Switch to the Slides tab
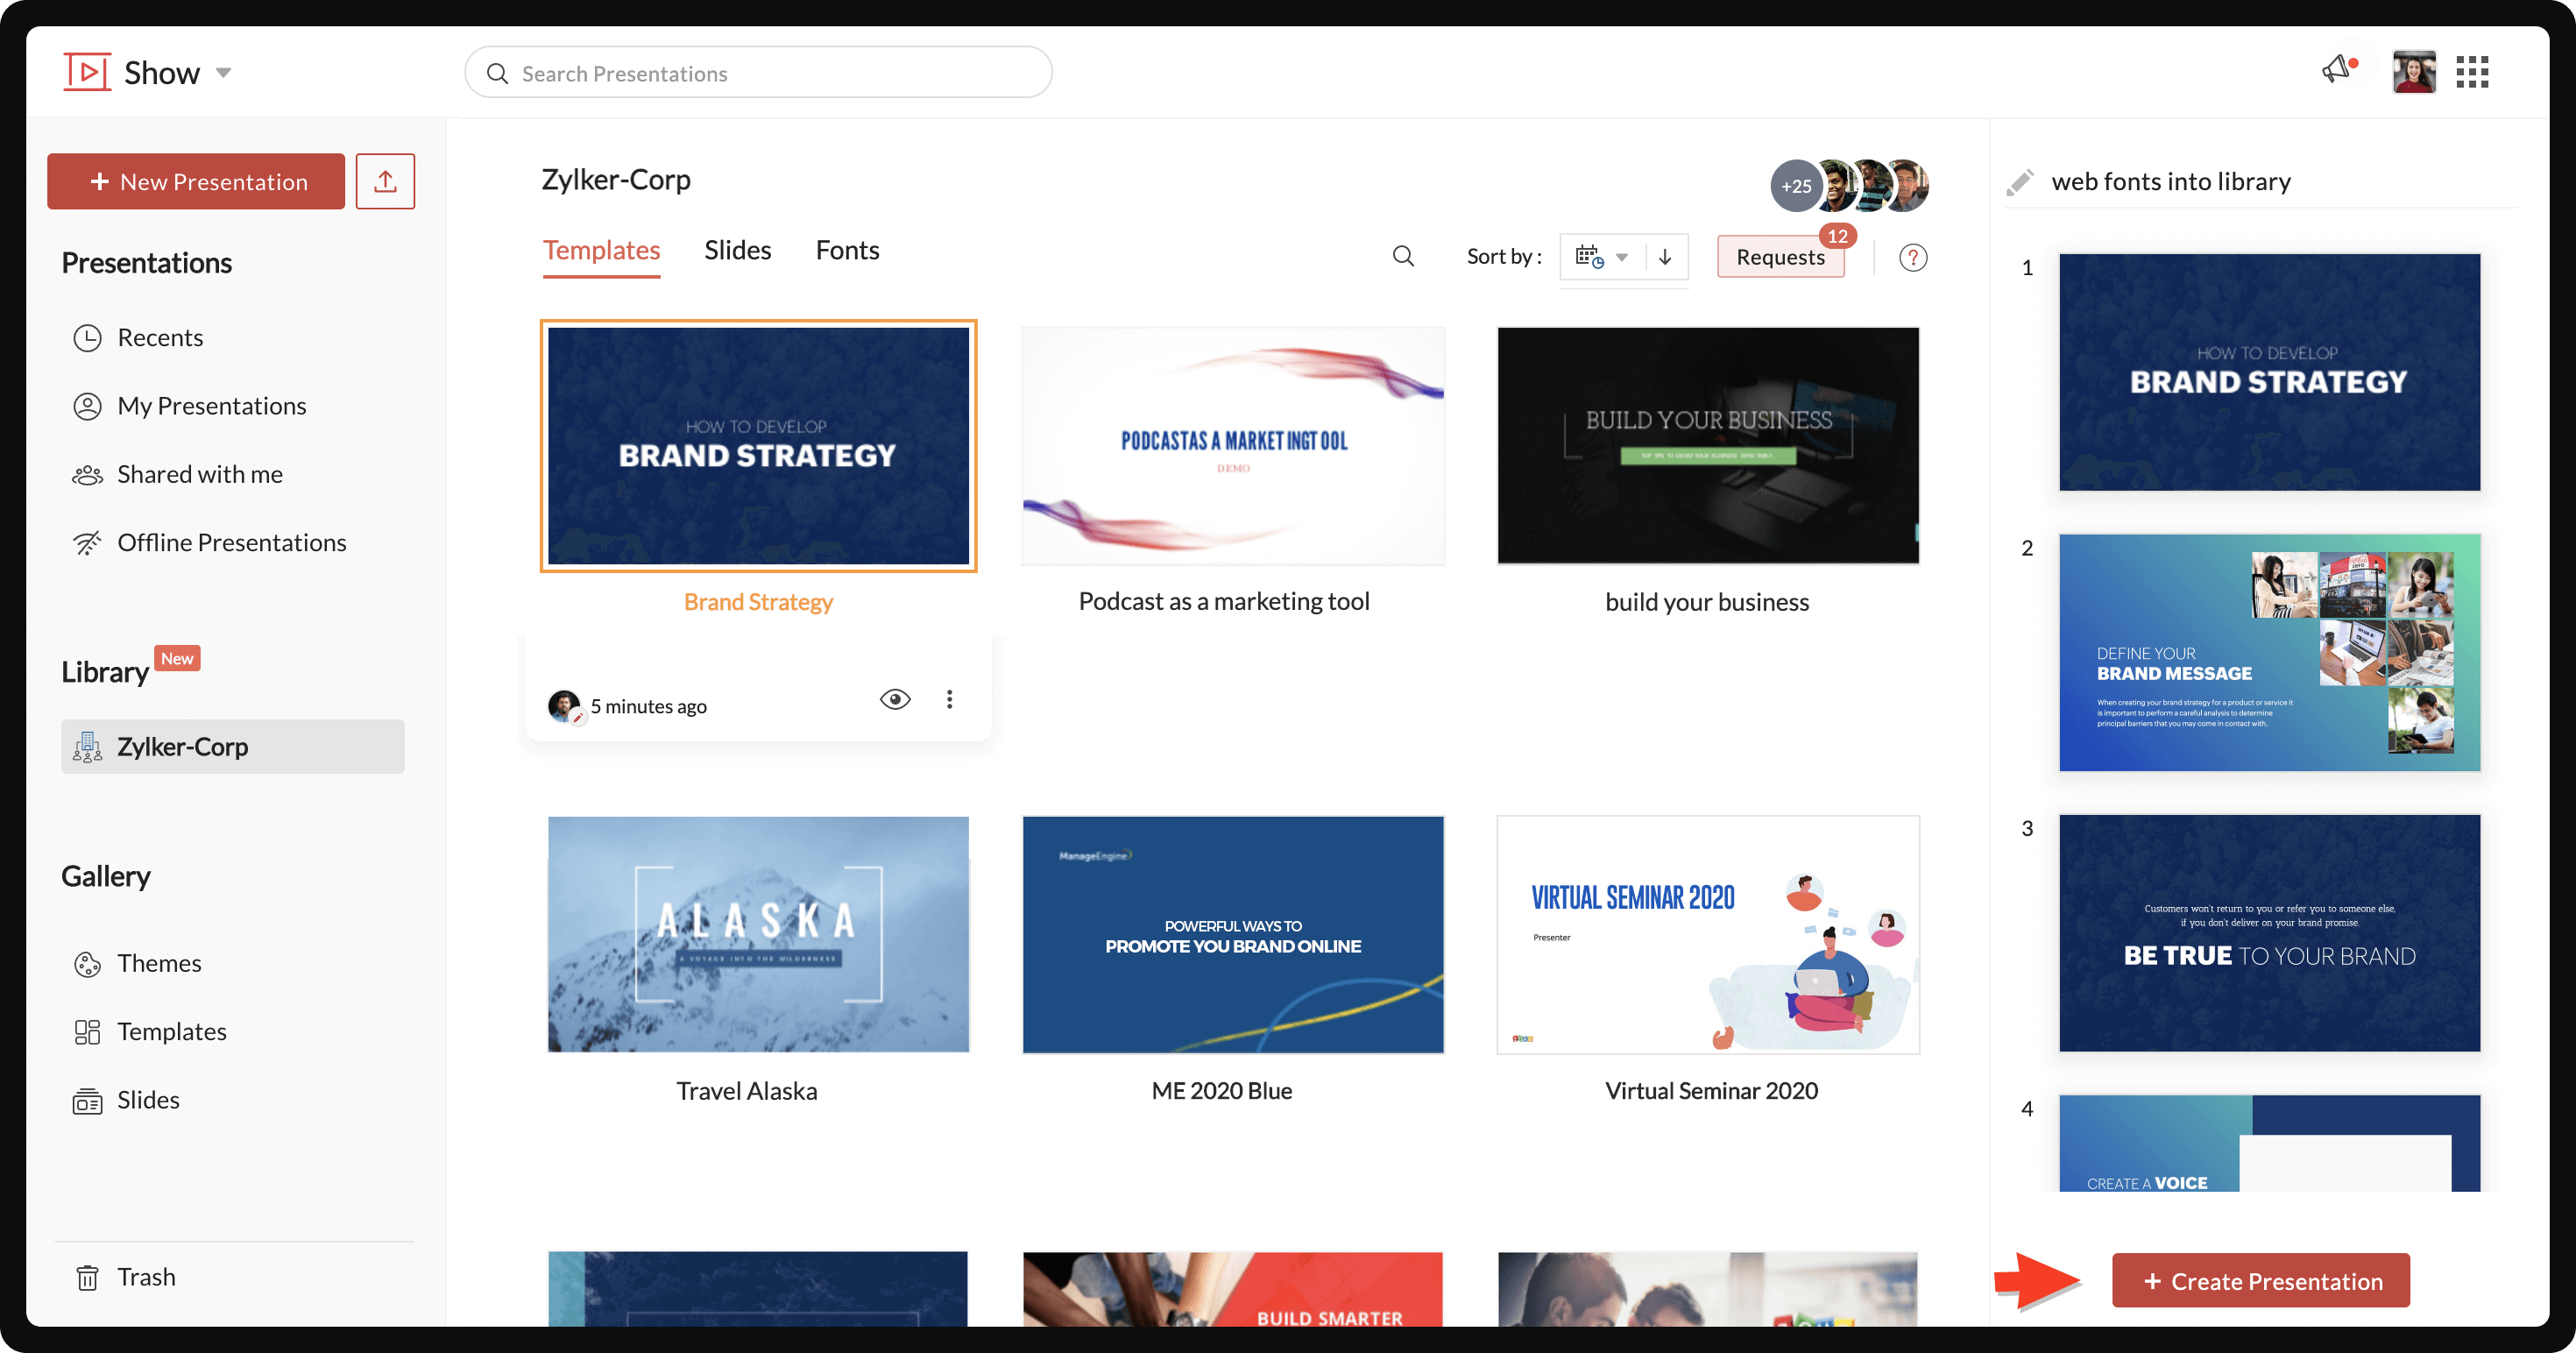 pos(737,250)
